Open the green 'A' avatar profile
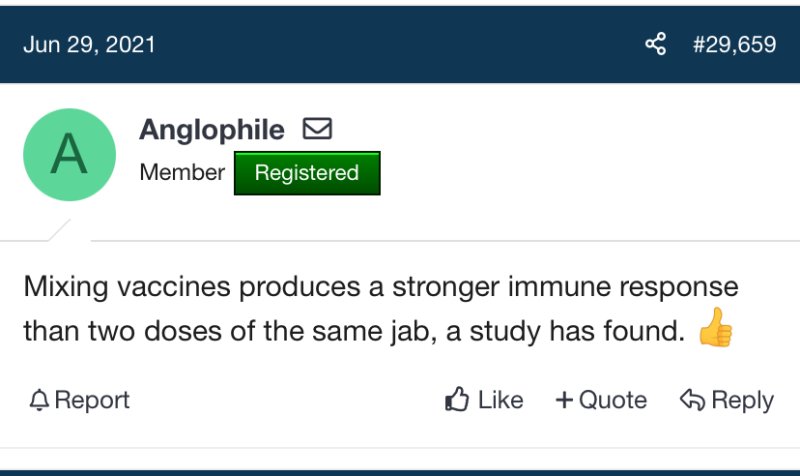800x476 pixels. 69,155
